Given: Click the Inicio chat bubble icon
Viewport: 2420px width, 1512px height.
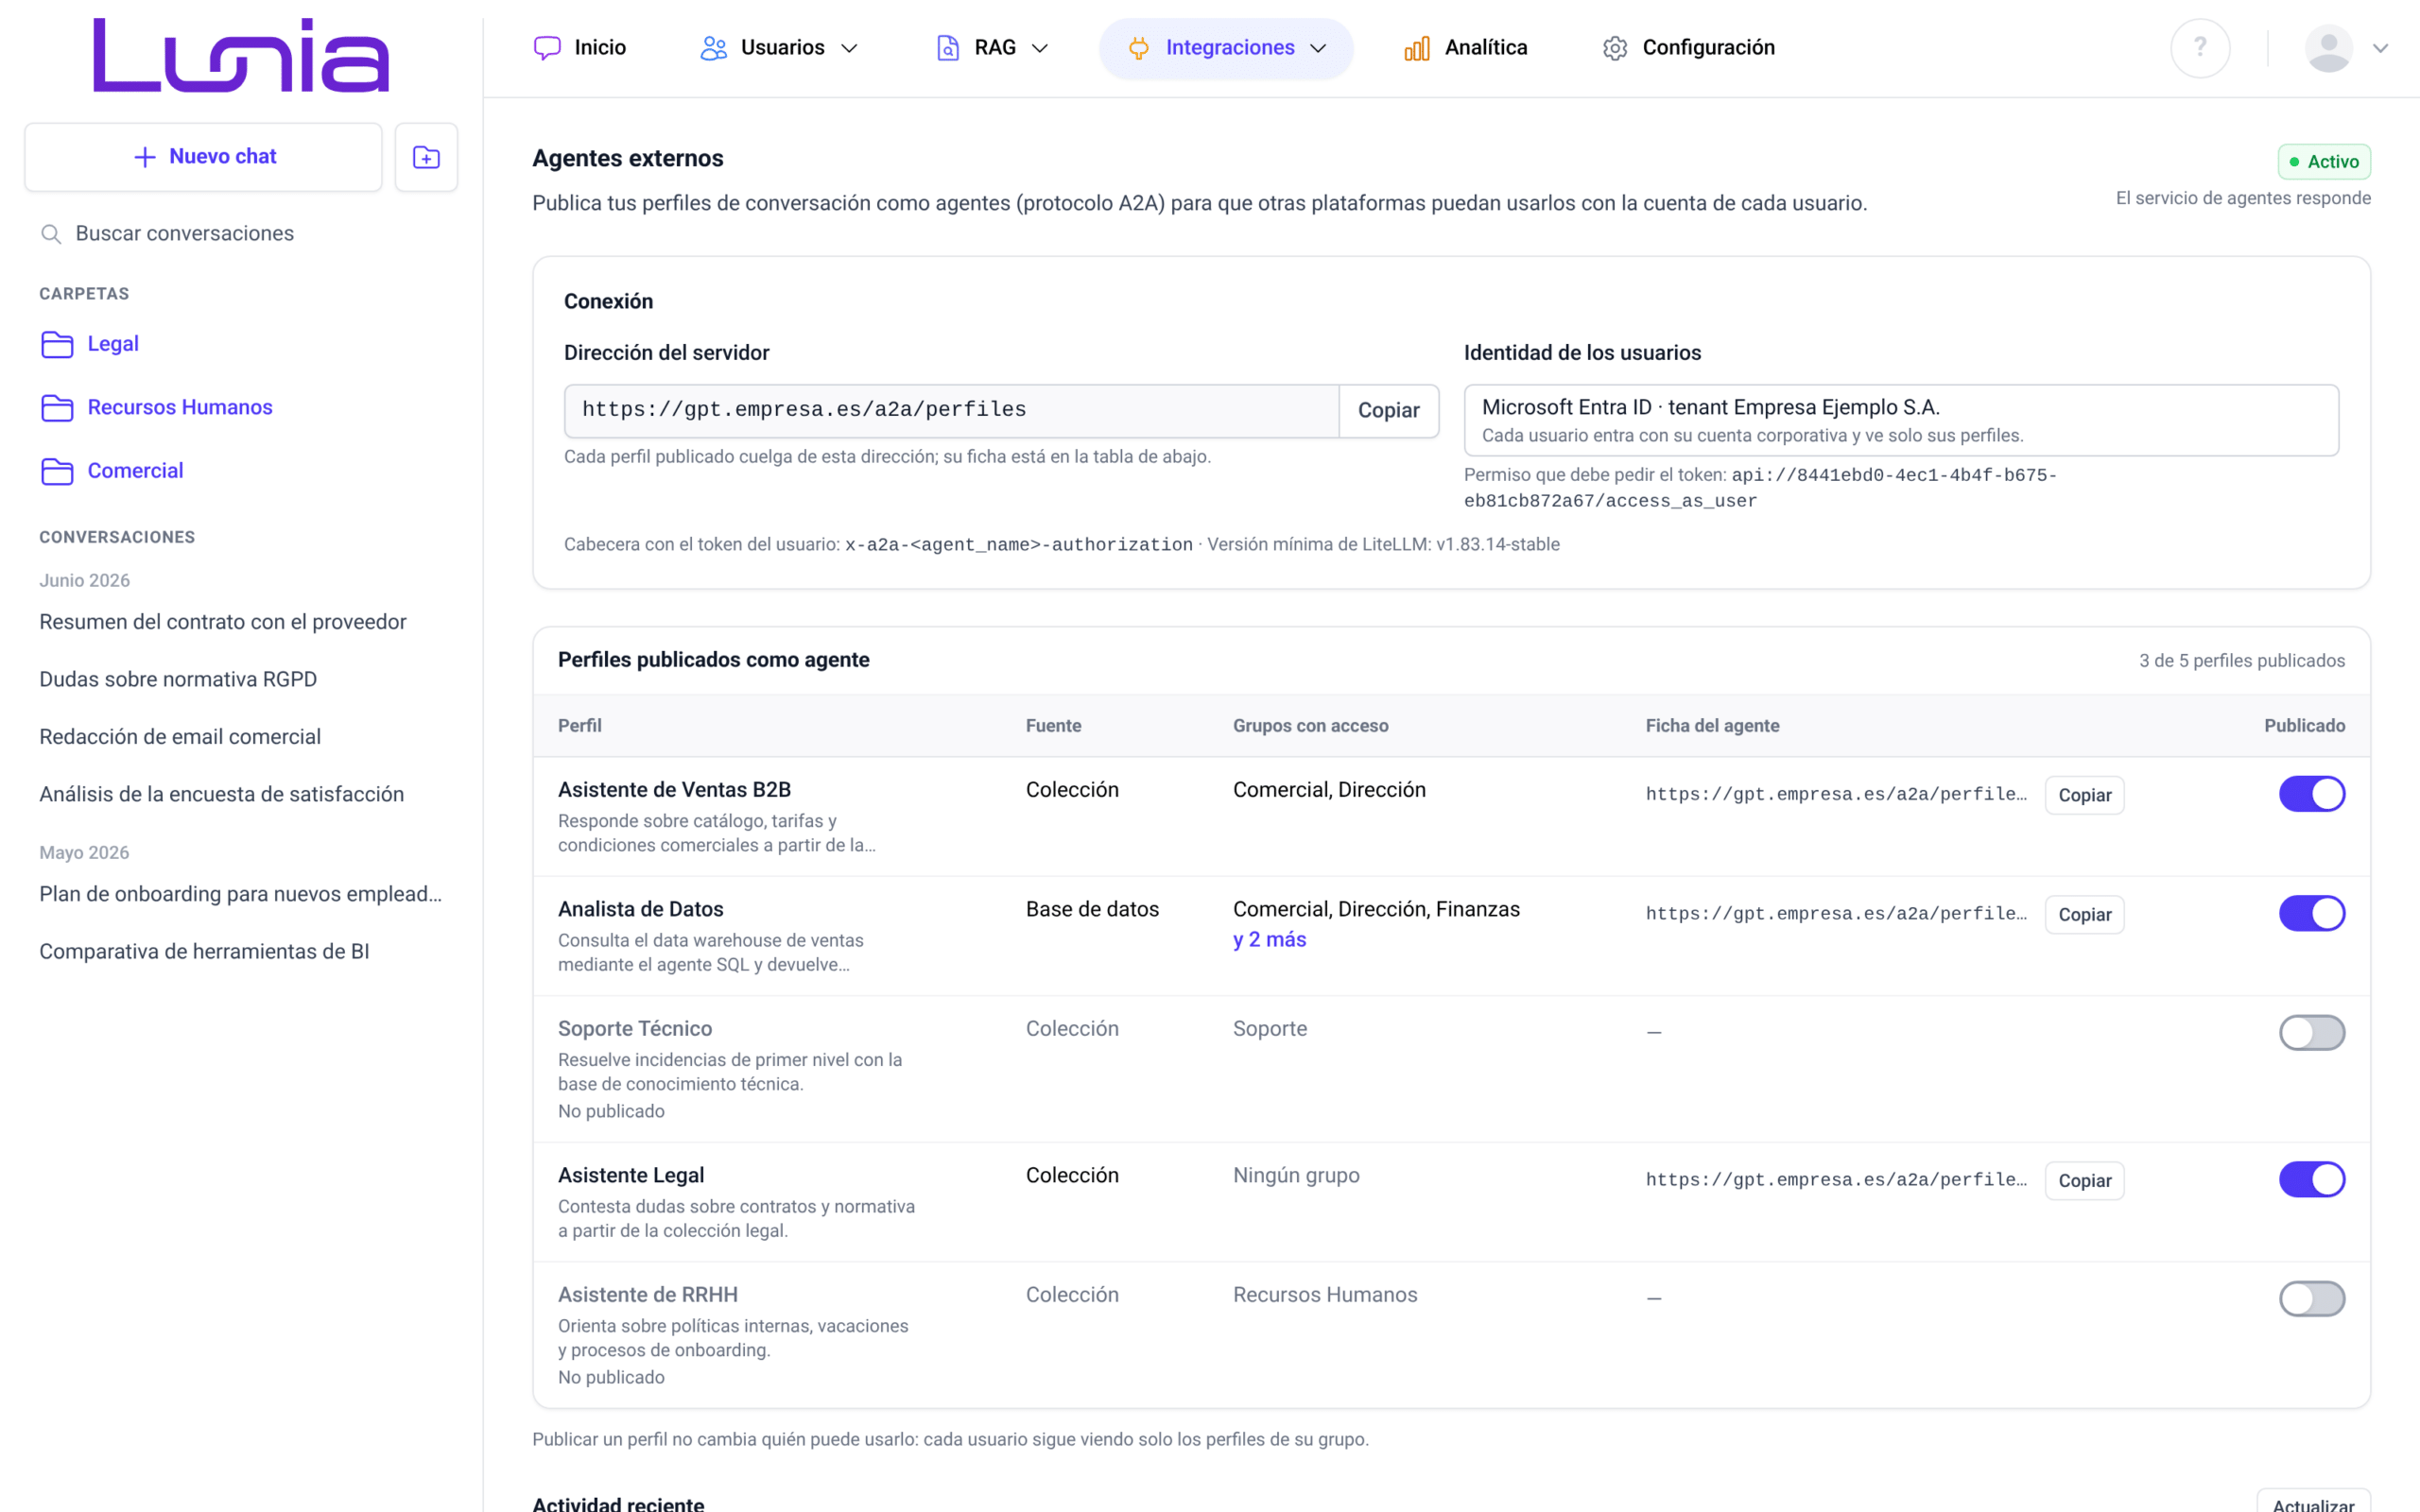Looking at the screenshot, I should [x=547, y=48].
